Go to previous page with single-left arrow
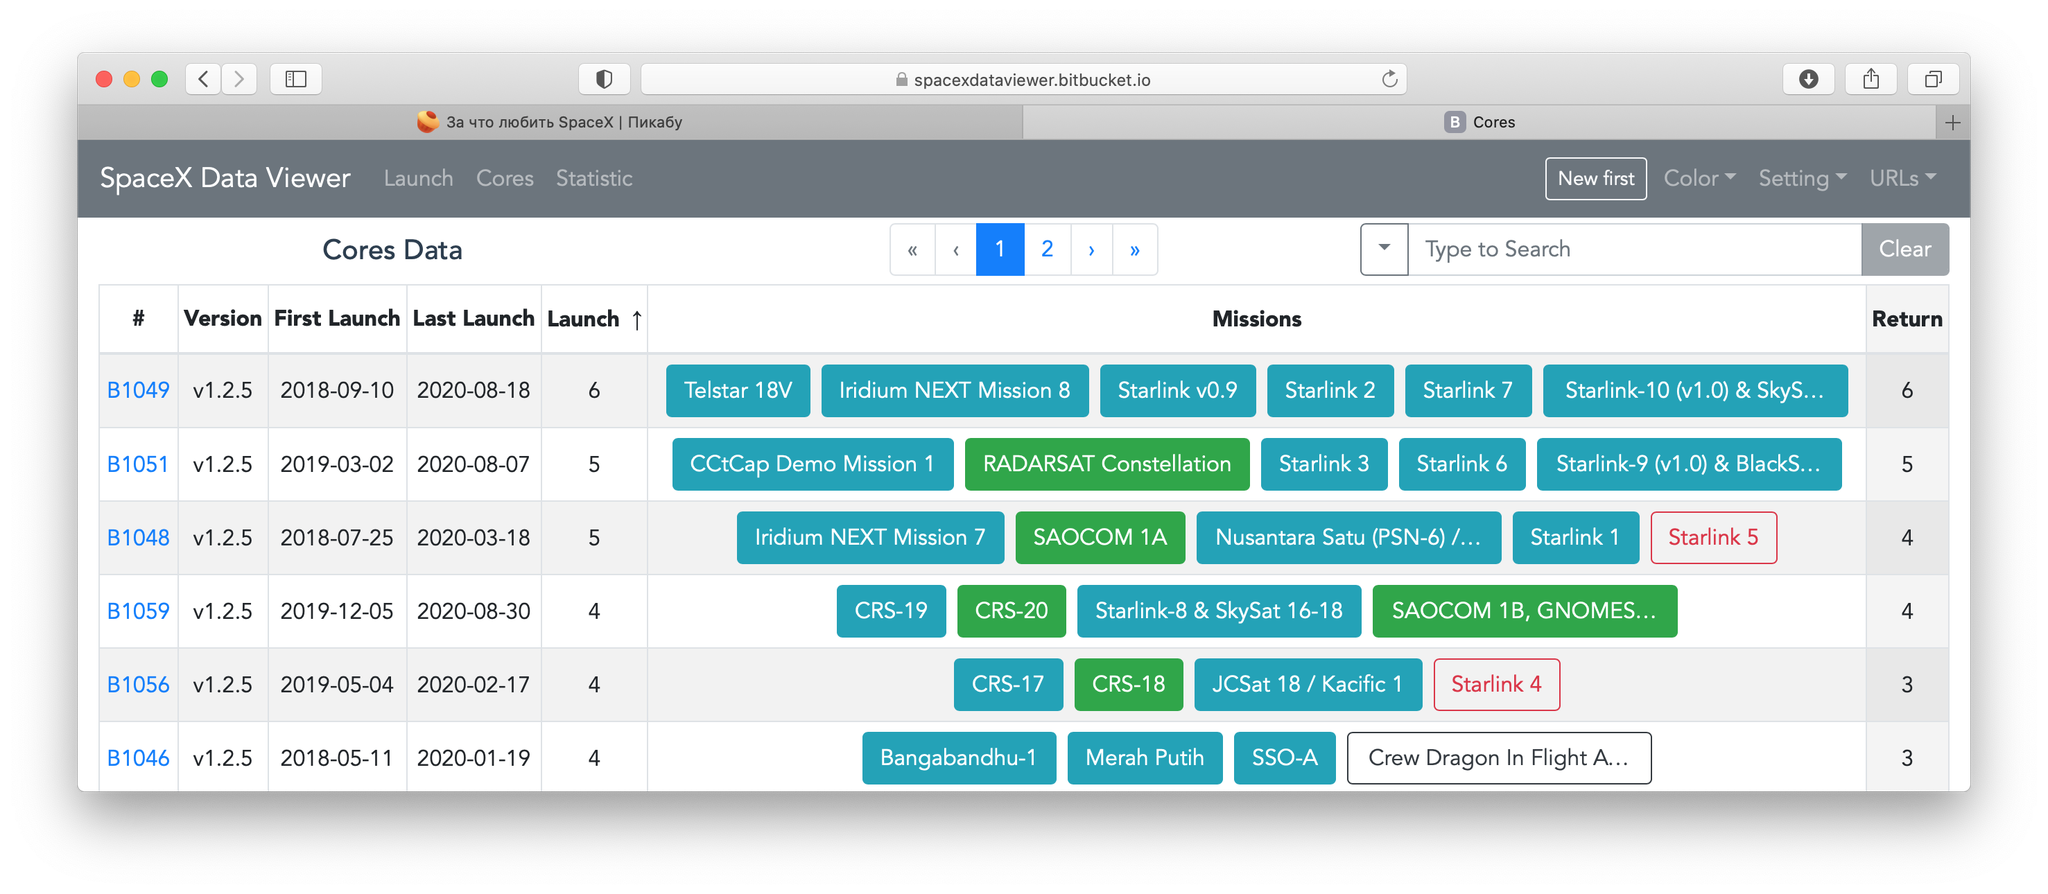Image resolution: width=2048 pixels, height=894 pixels. coord(956,250)
